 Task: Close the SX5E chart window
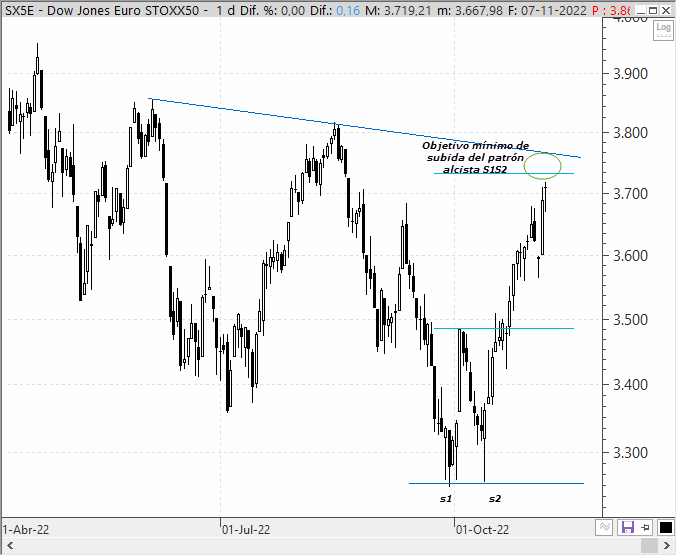[666, 10]
